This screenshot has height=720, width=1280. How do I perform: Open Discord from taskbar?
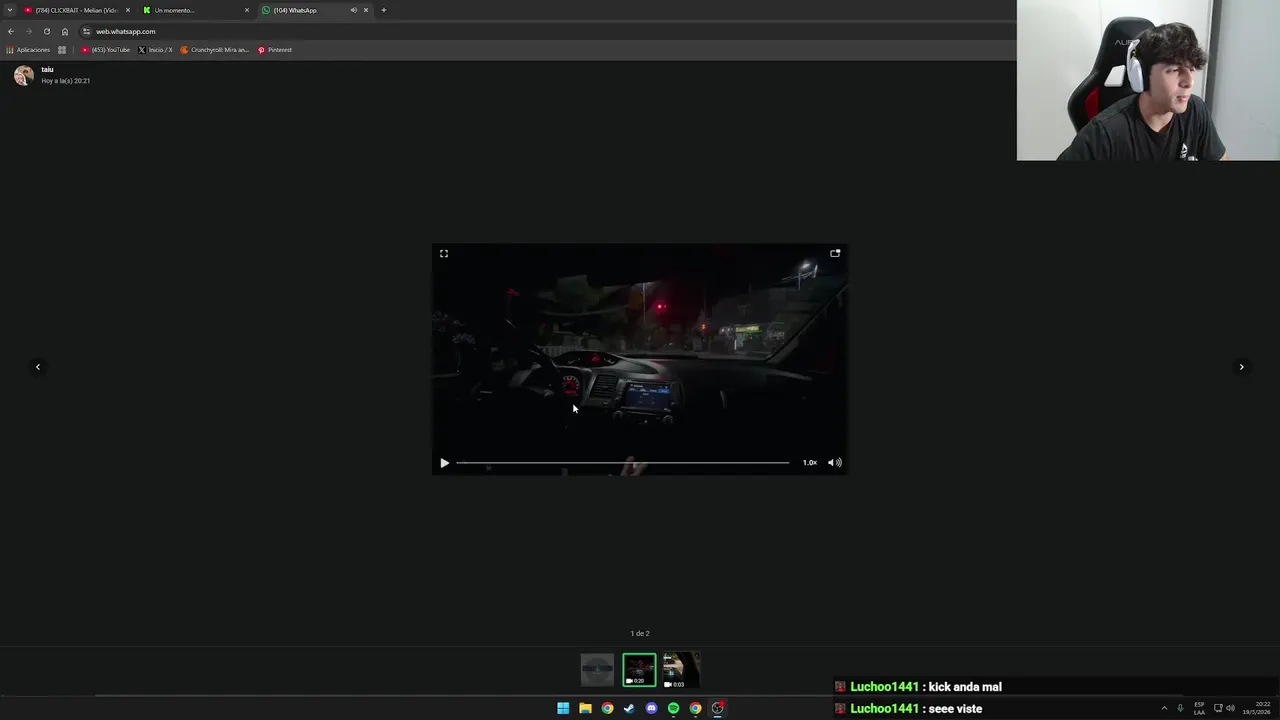click(x=651, y=708)
